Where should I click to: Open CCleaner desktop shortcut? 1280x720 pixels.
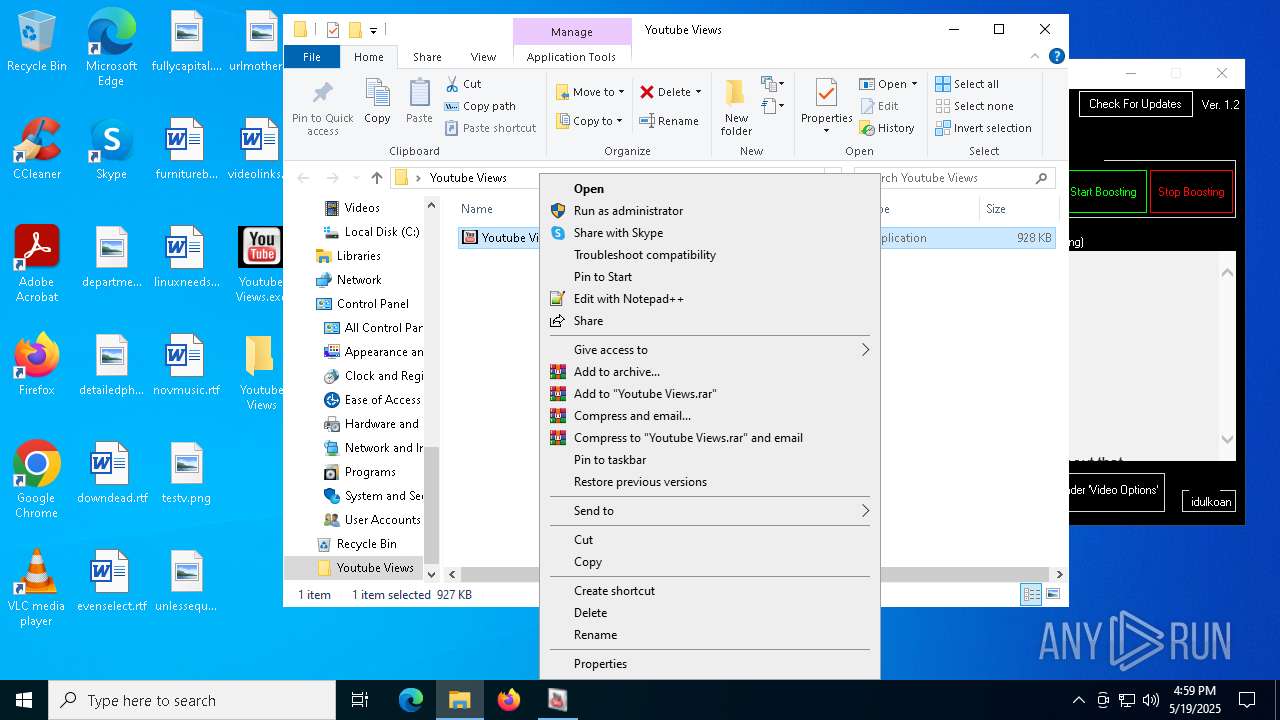coord(37,149)
